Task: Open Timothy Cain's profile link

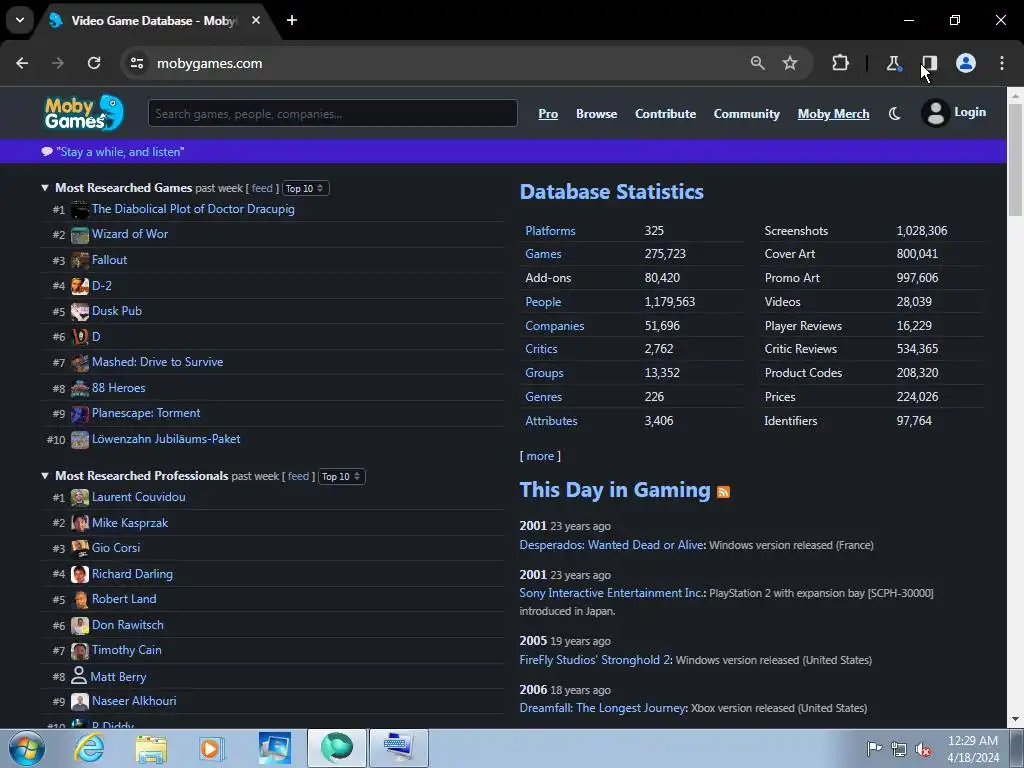Action: pyautogui.click(x=127, y=650)
